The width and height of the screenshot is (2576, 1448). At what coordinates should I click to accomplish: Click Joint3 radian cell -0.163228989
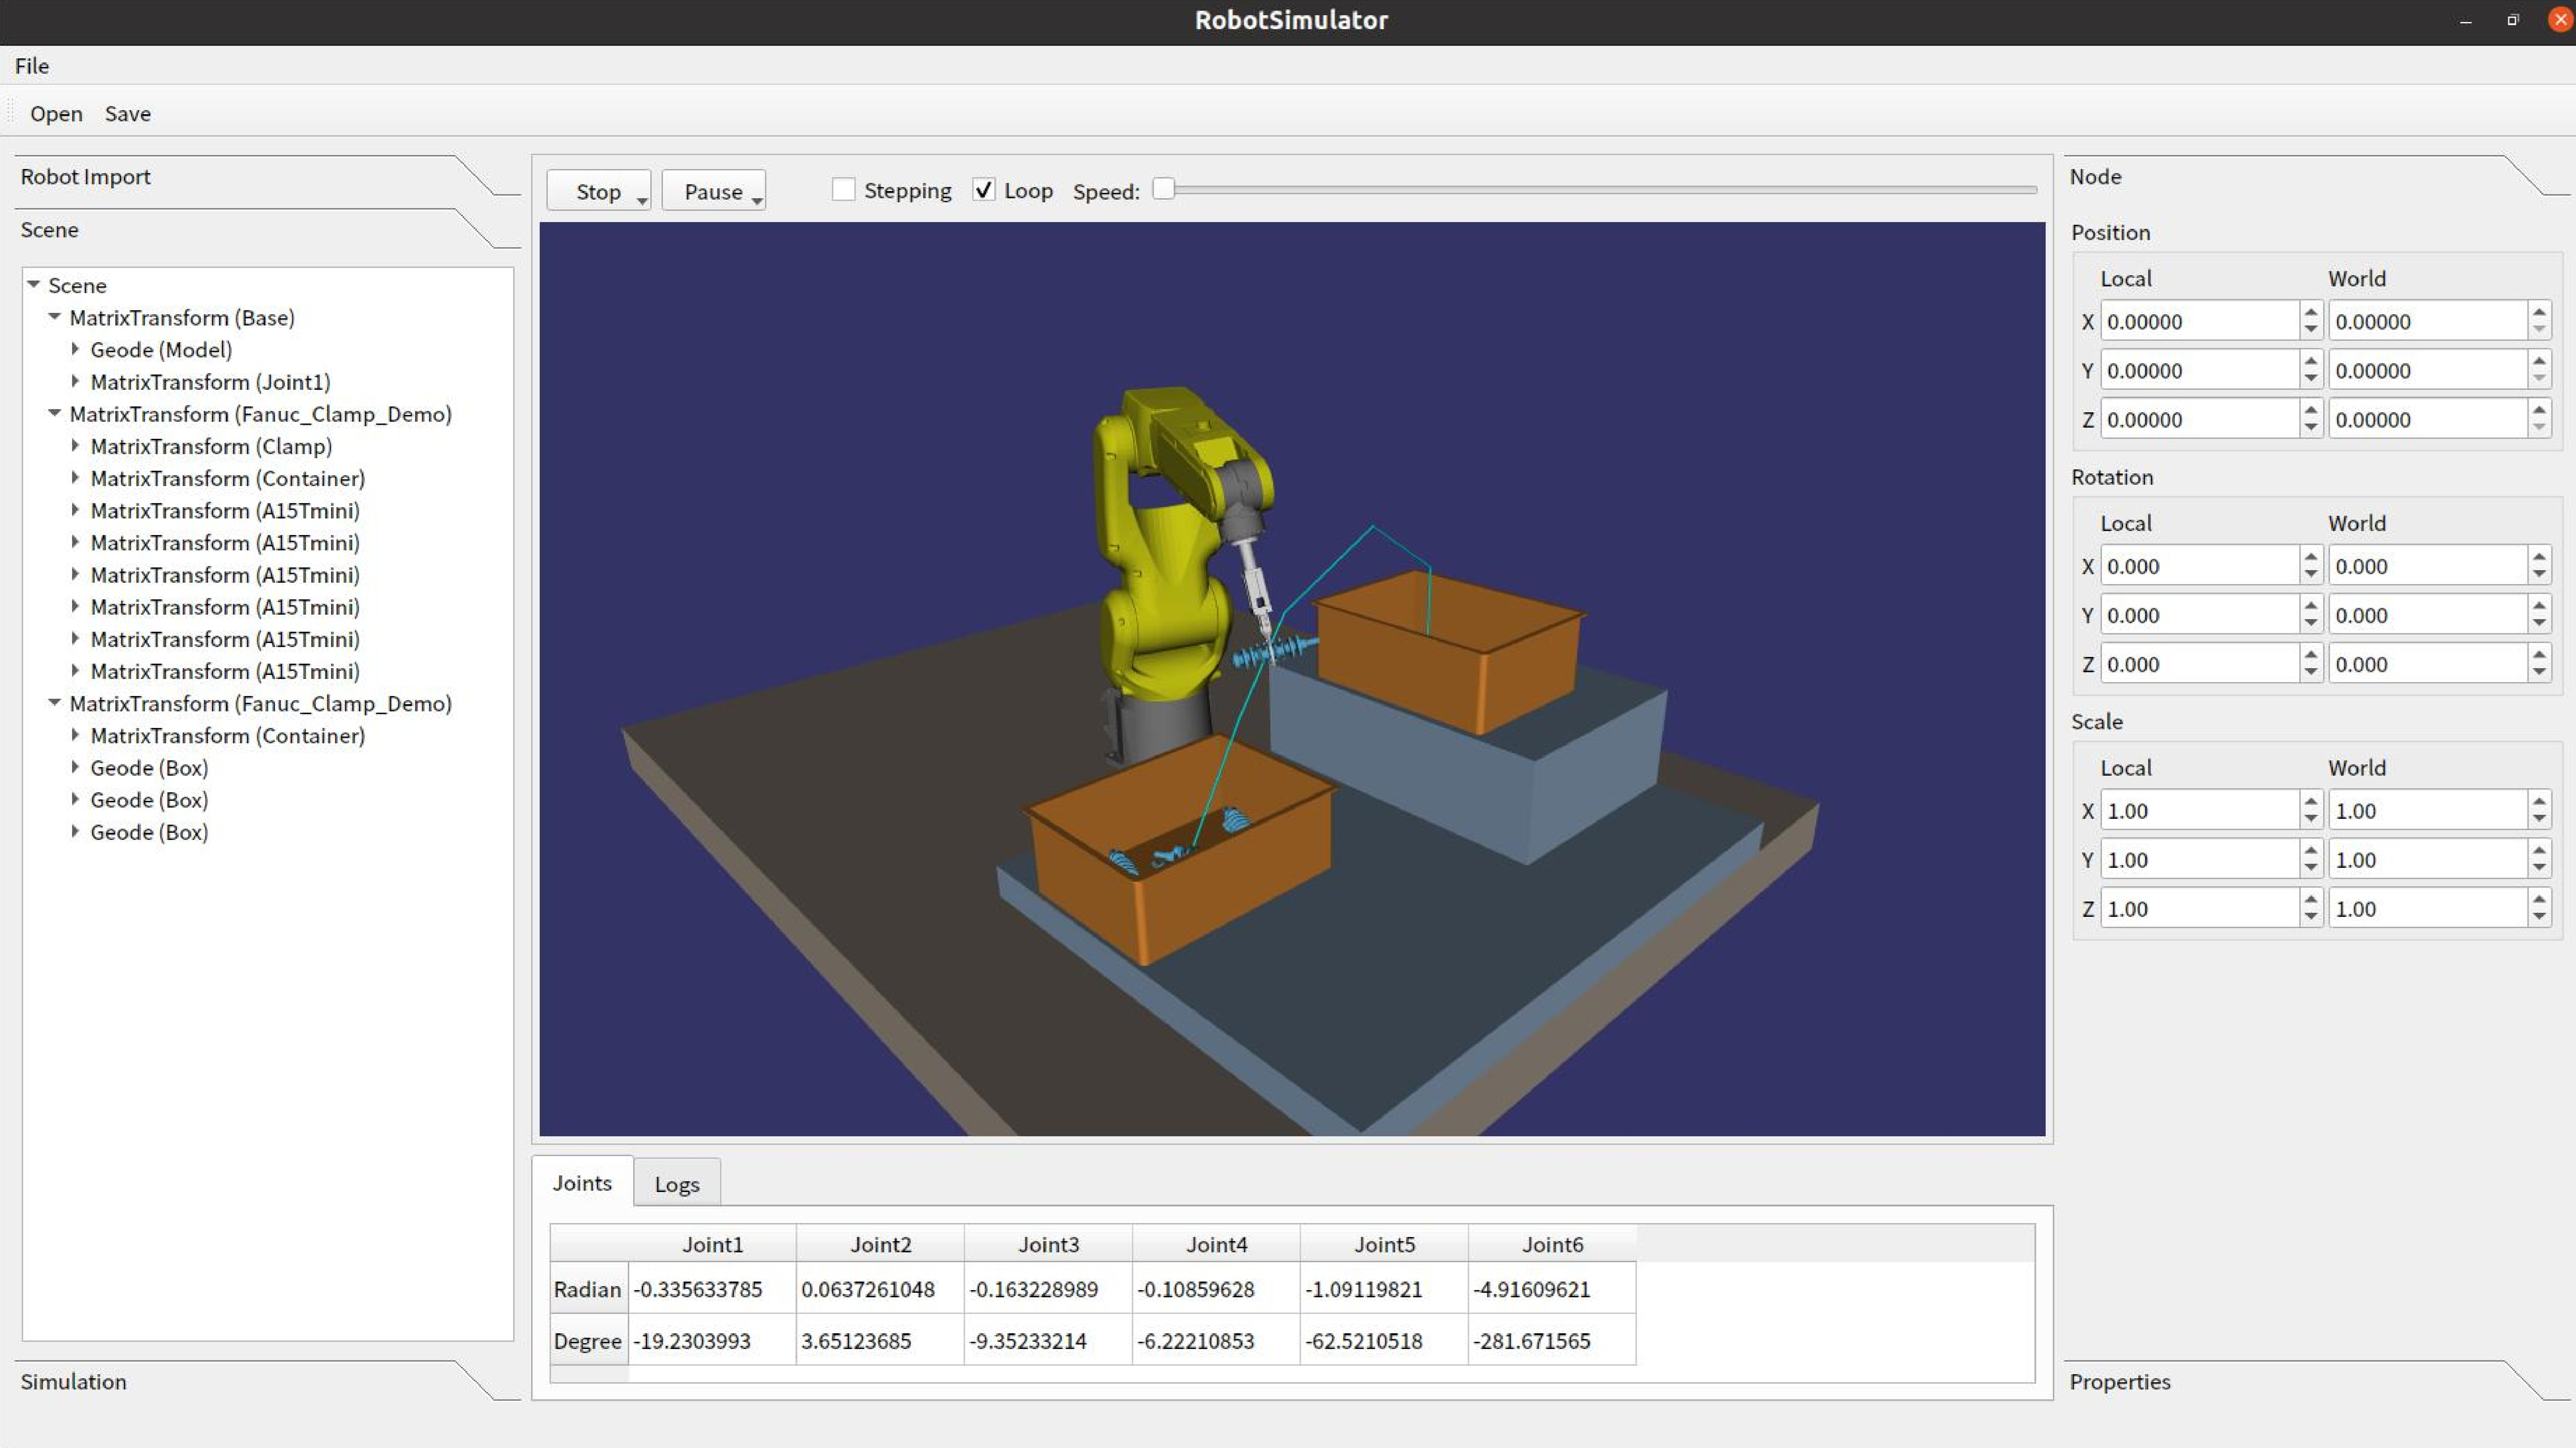pyautogui.click(x=1048, y=1289)
